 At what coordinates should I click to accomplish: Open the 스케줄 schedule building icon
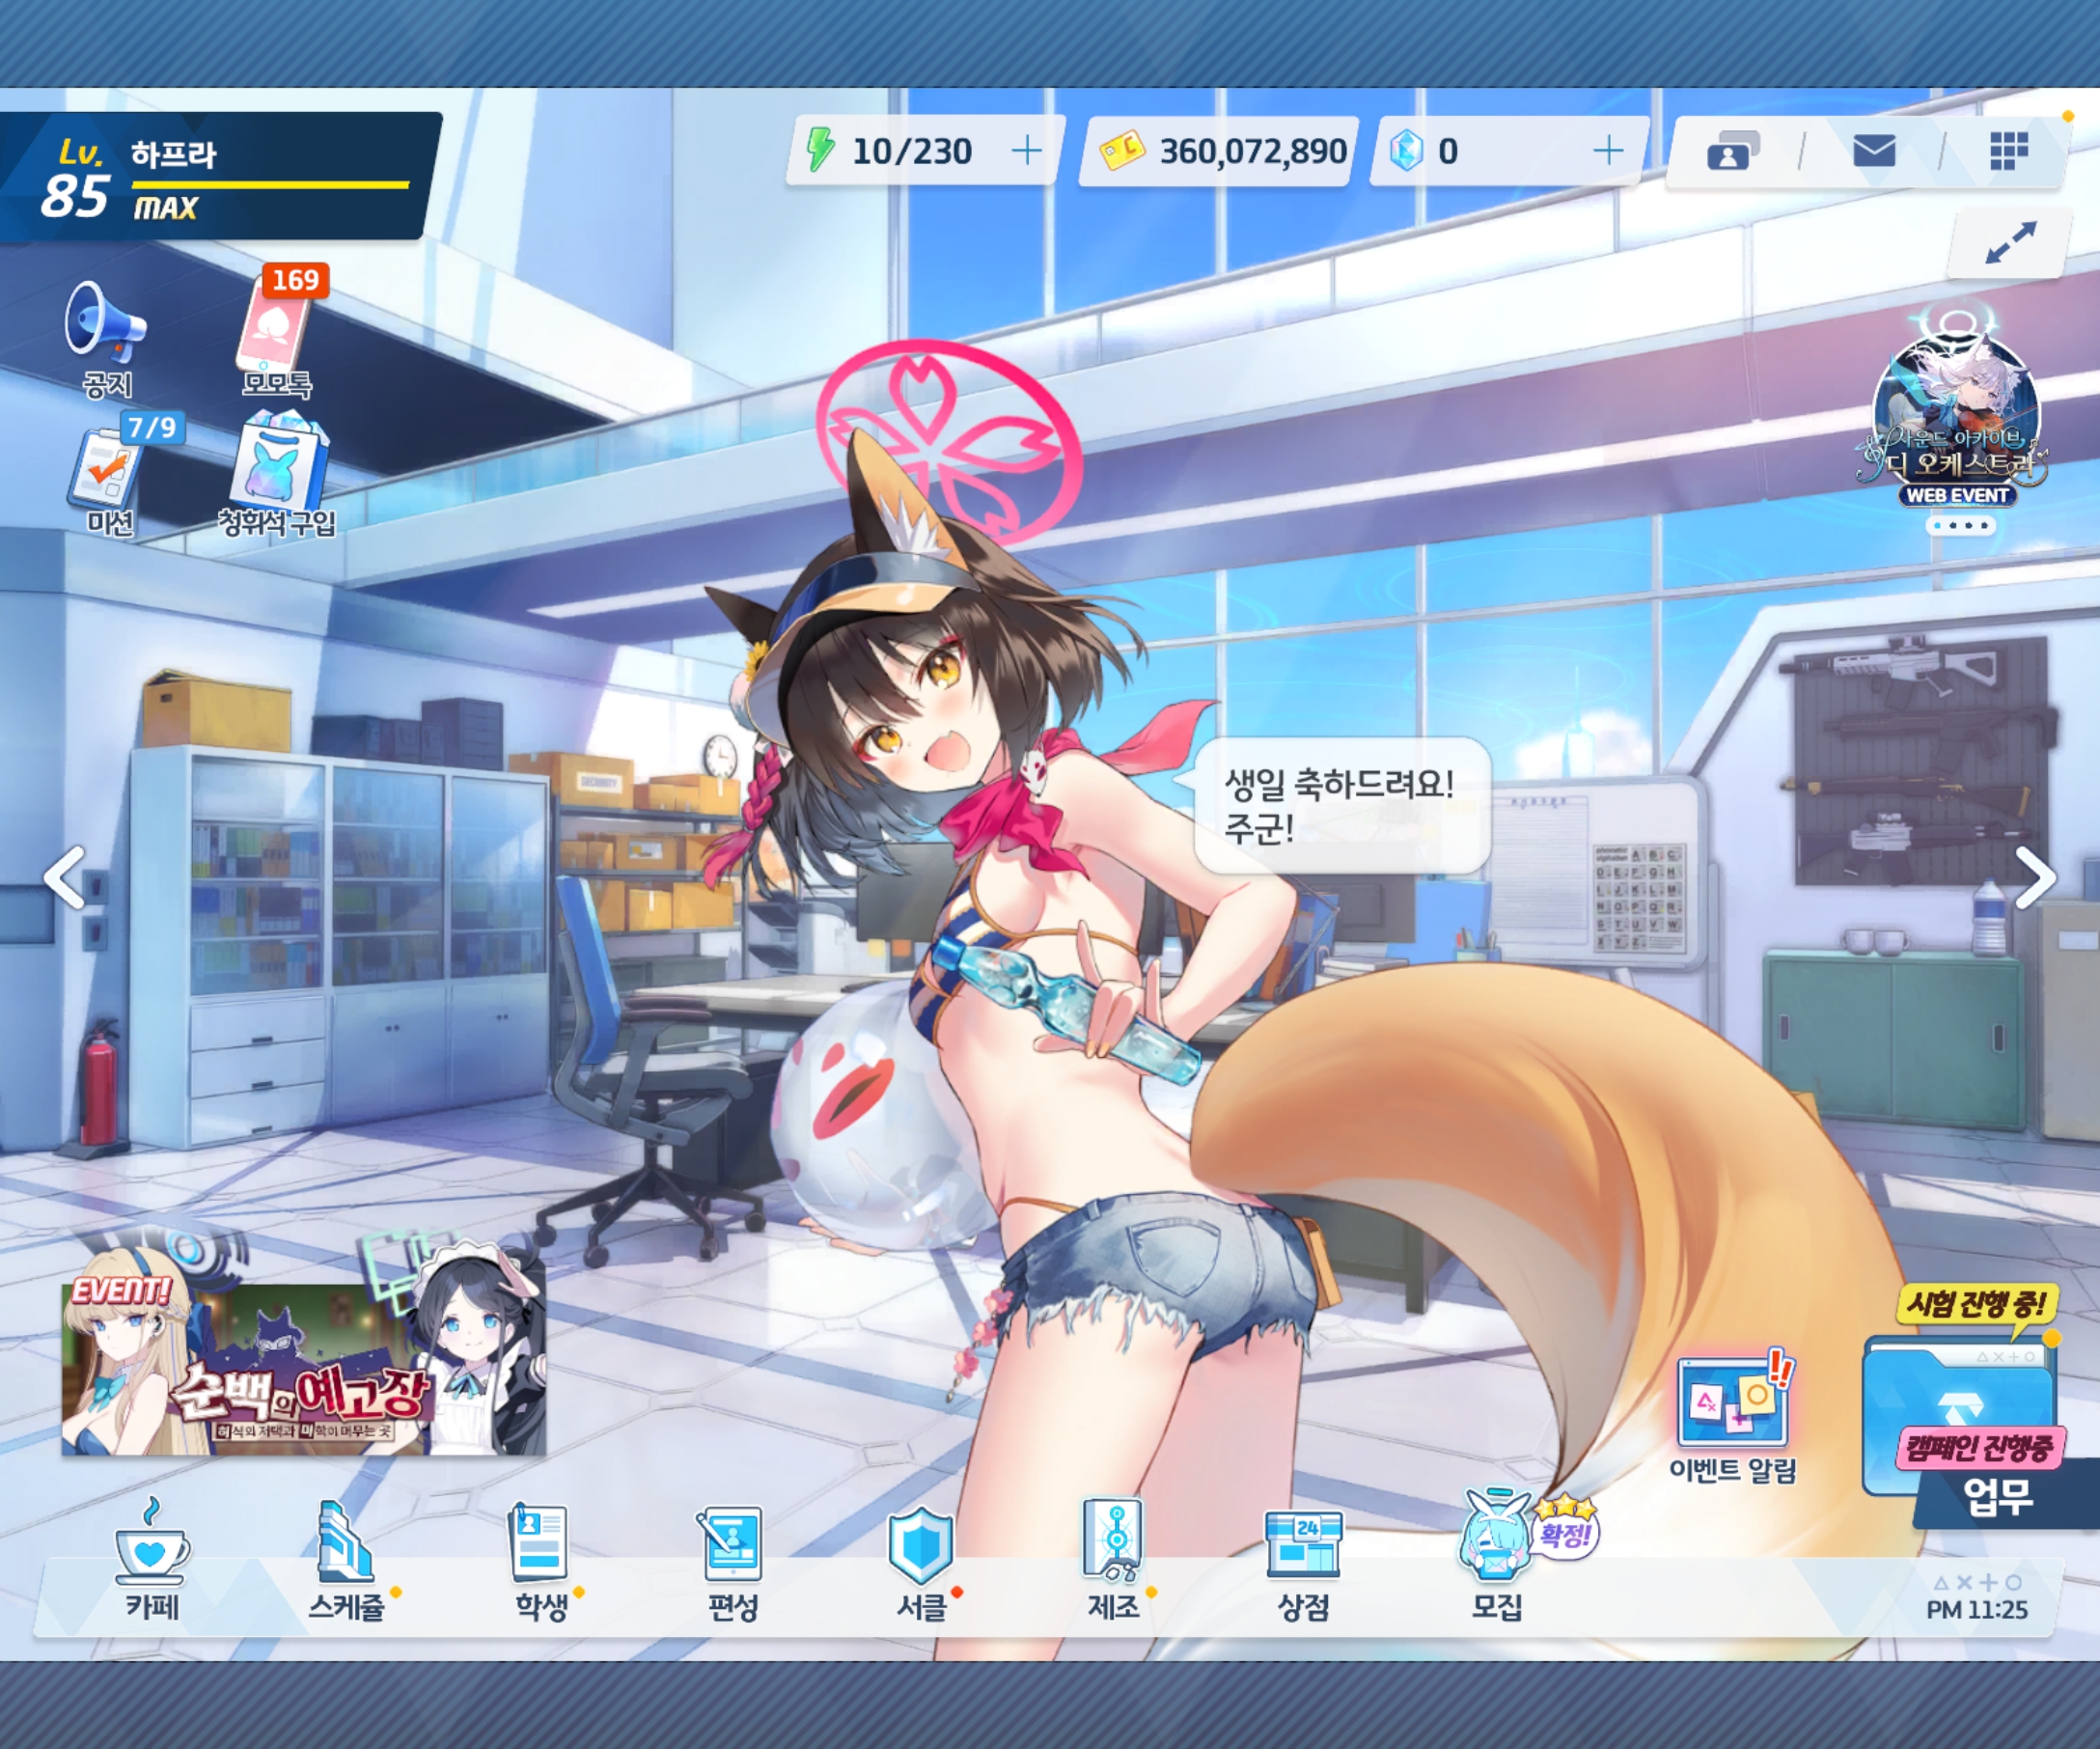tap(346, 1560)
